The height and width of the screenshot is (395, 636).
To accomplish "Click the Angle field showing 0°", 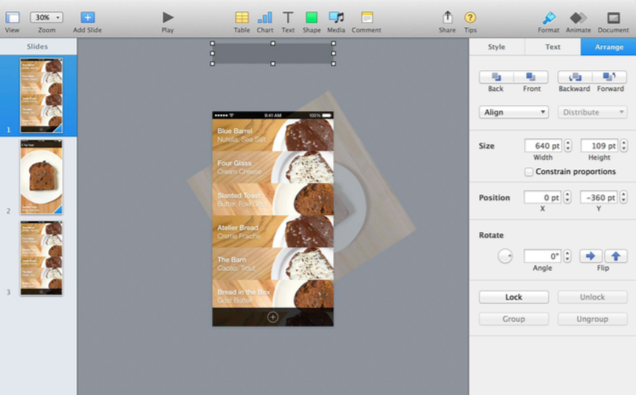I will 543,256.
